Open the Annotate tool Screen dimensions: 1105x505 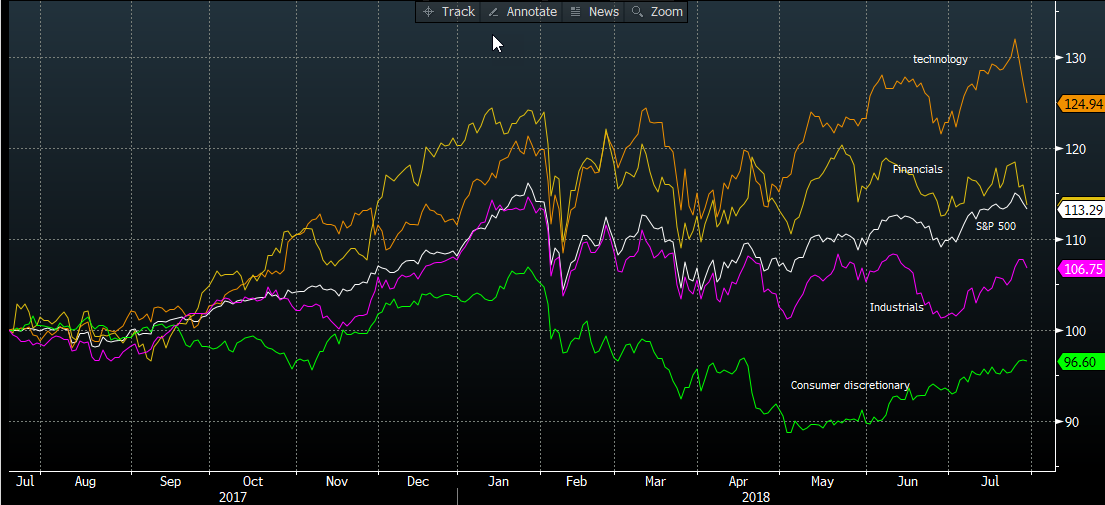click(x=522, y=12)
